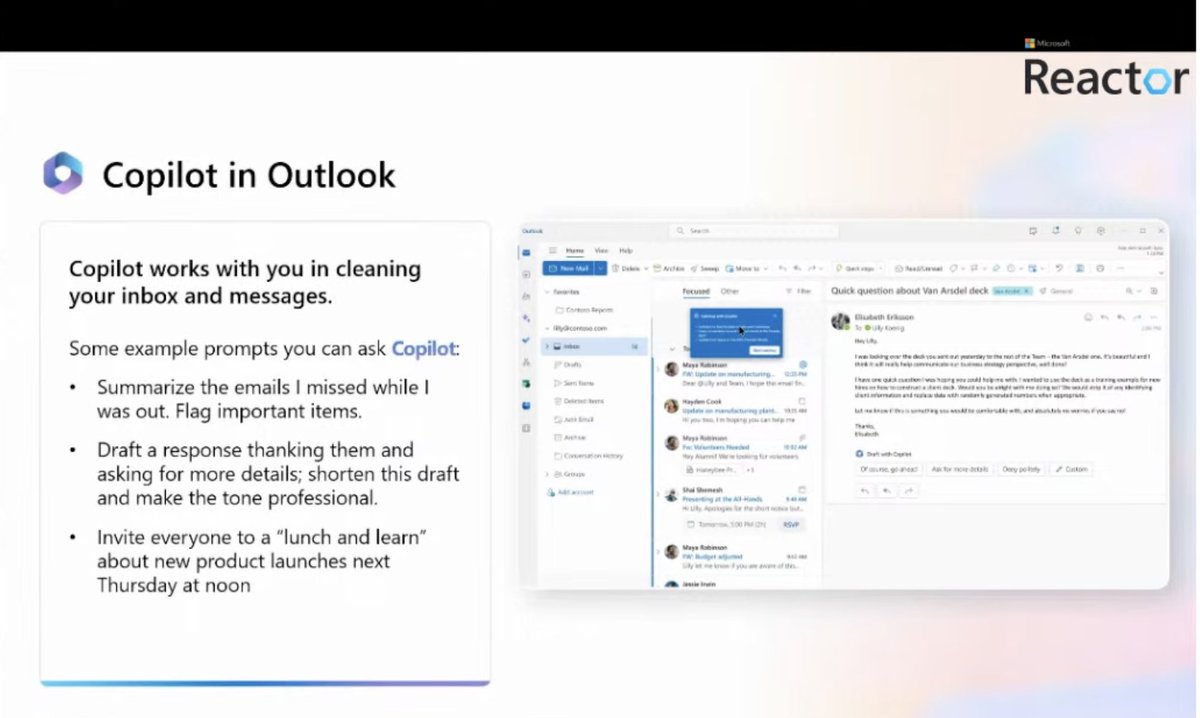Switch to the View ribbon tab

(x=601, y=250)
